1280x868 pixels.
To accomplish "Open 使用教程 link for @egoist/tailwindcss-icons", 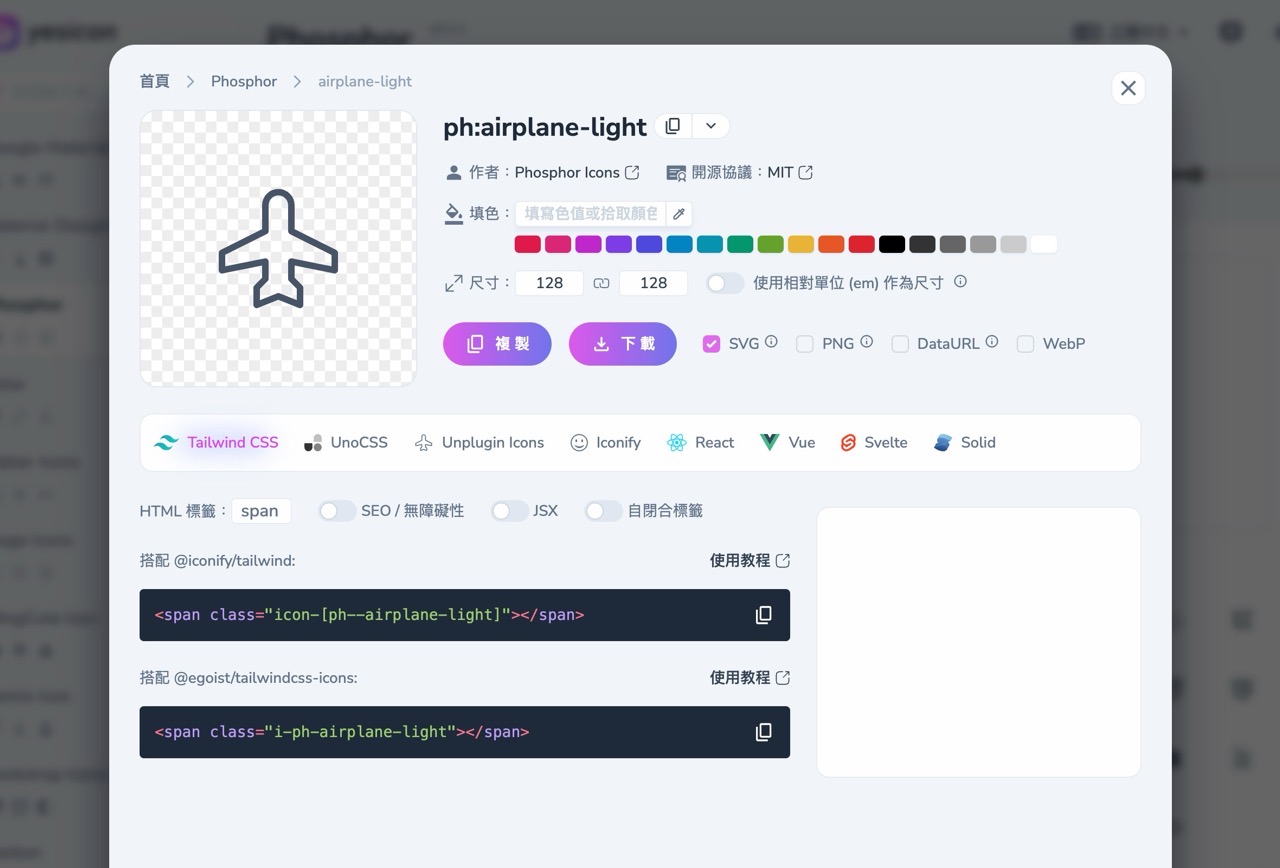I will [x=750, y=678].
